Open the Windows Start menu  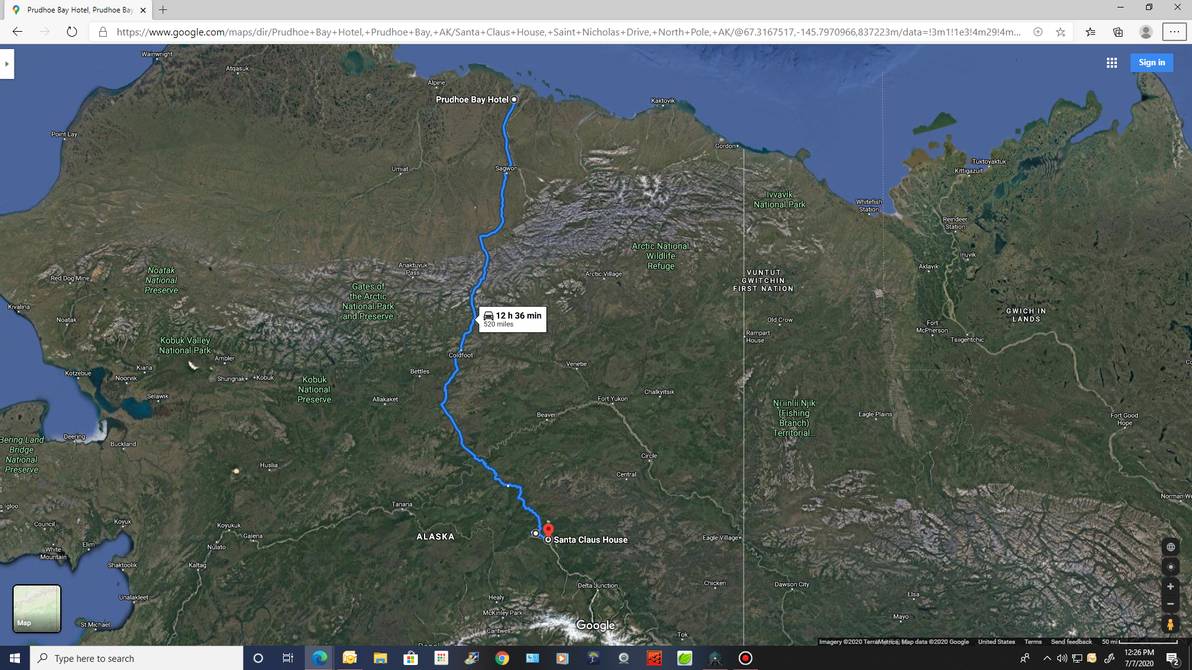coord(14,658)
